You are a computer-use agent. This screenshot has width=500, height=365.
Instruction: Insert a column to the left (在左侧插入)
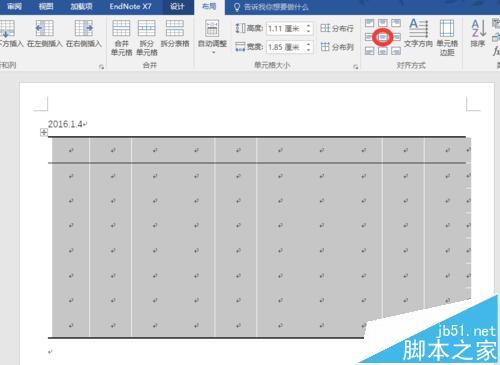click(x=45, y=33)
